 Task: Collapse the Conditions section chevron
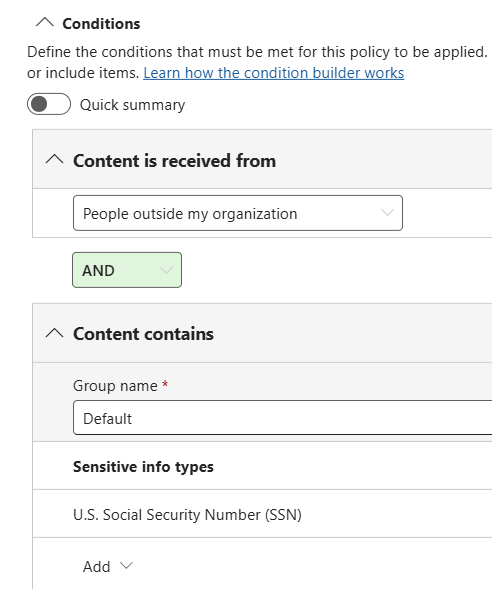(x=45, y=23)
